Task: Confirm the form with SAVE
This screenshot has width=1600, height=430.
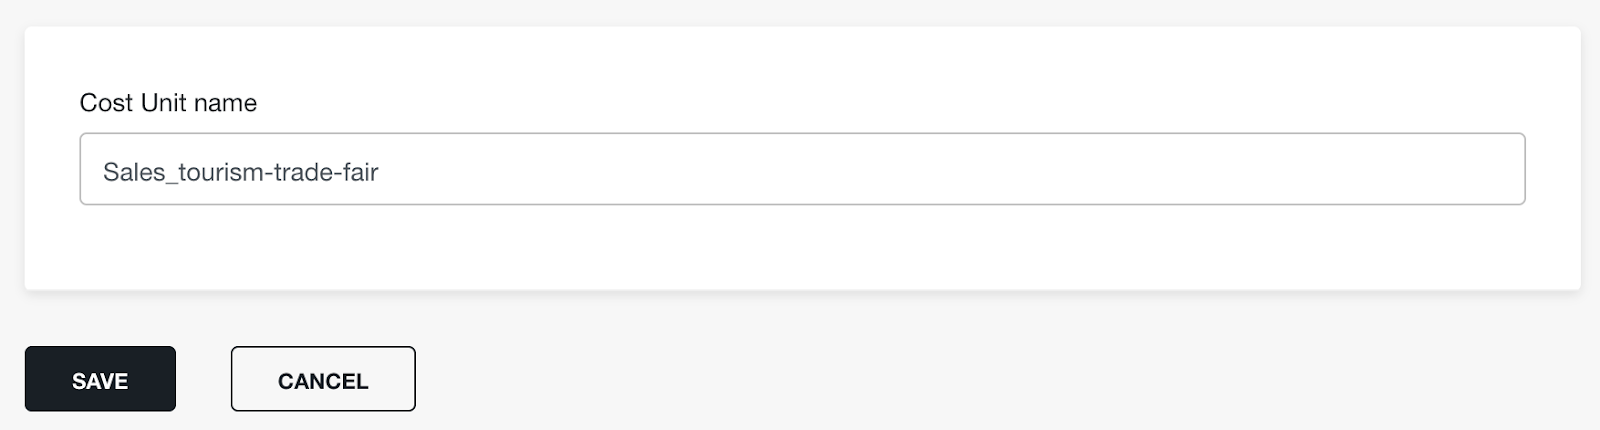Action: (x=100, y=379)
